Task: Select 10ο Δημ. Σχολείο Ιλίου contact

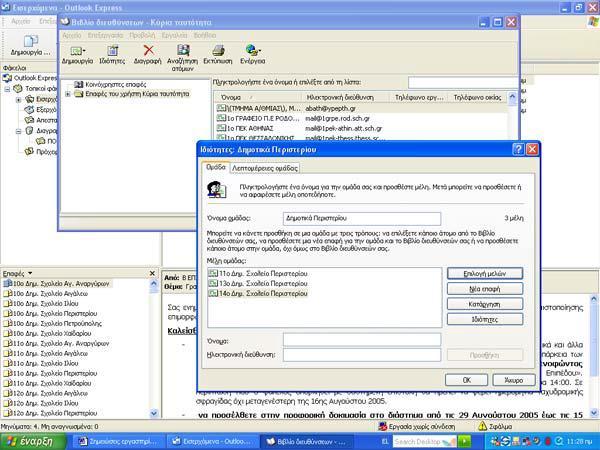Action: [x=41, y=303]
